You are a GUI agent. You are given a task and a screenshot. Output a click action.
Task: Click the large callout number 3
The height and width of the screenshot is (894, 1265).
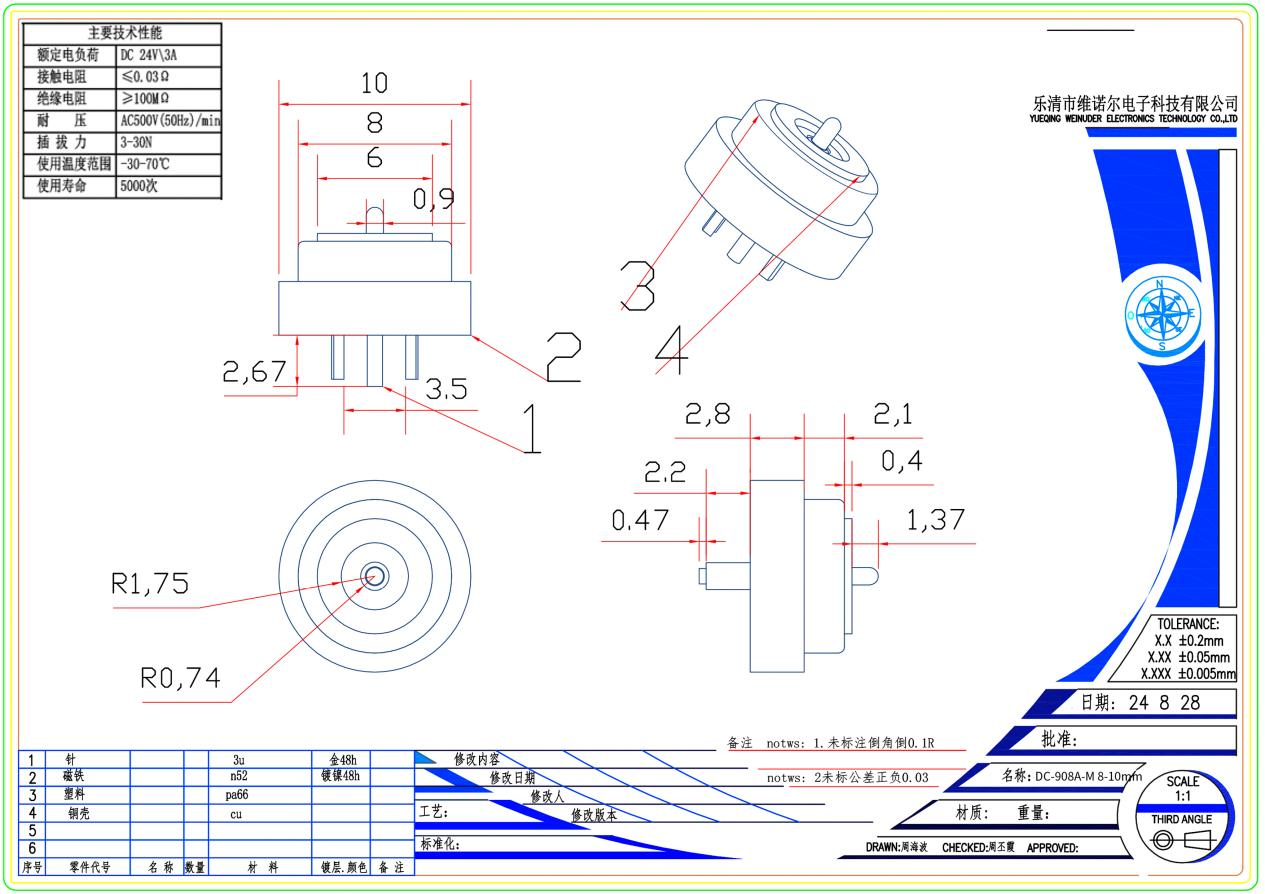click(637, 284)
